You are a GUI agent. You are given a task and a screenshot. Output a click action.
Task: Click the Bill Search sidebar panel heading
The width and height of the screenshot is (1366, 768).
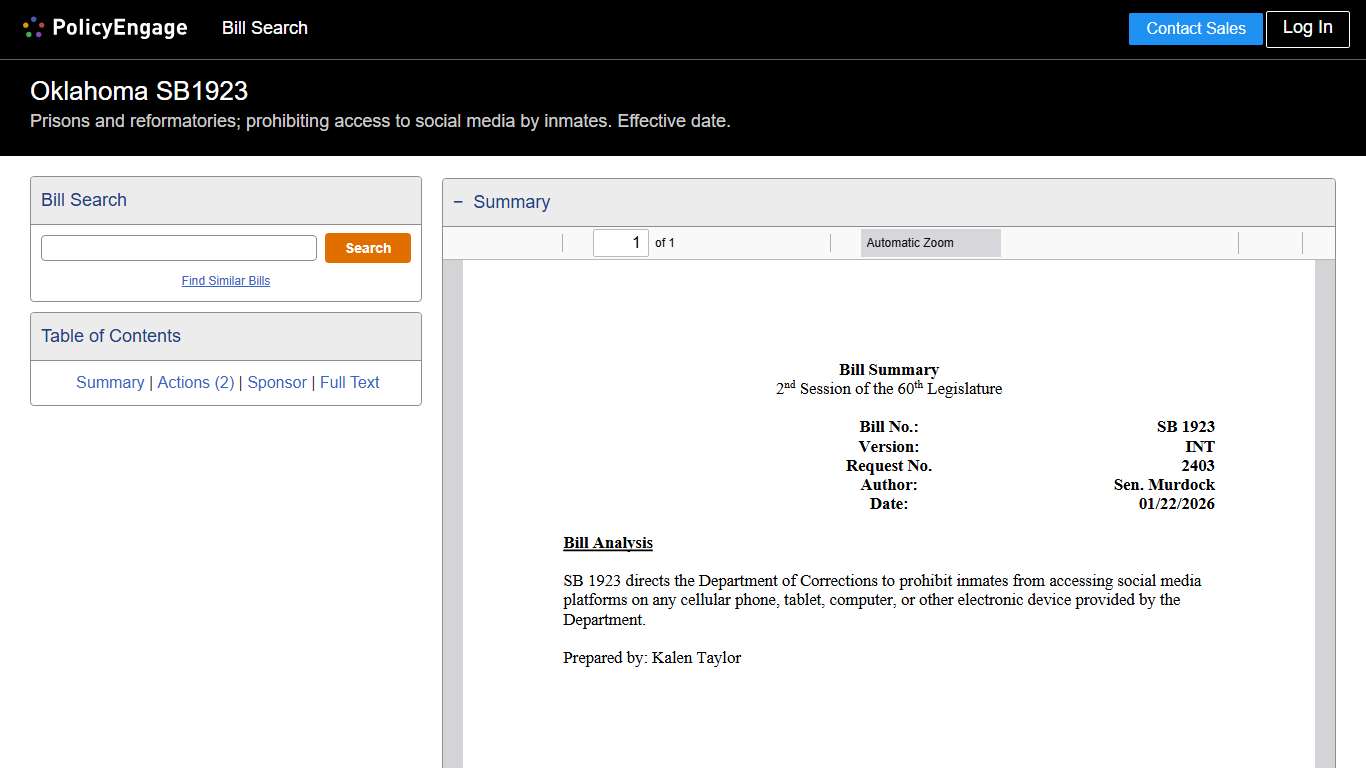click(x=84, y=200)
